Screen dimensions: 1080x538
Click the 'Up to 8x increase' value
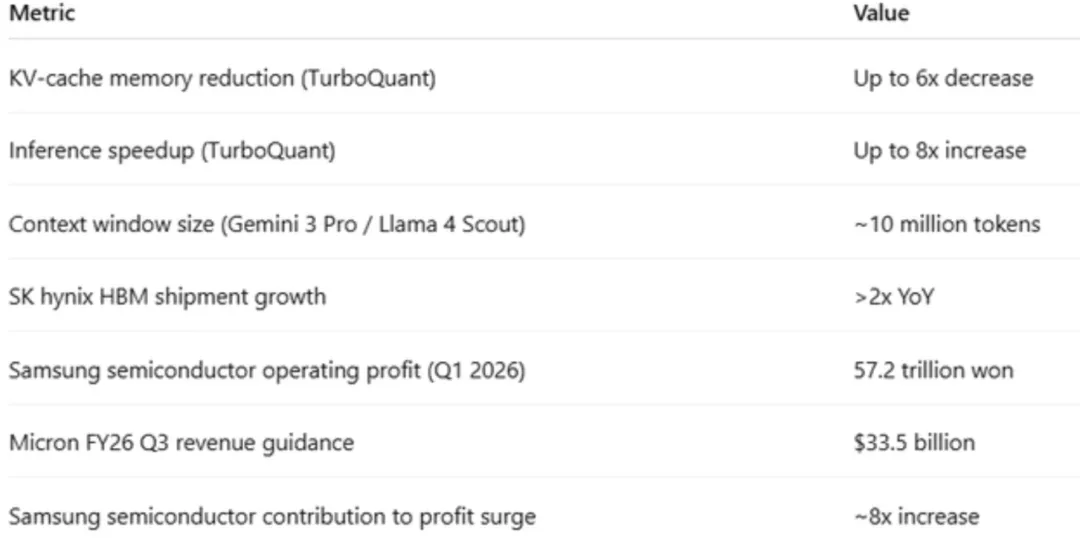(940, 151)
